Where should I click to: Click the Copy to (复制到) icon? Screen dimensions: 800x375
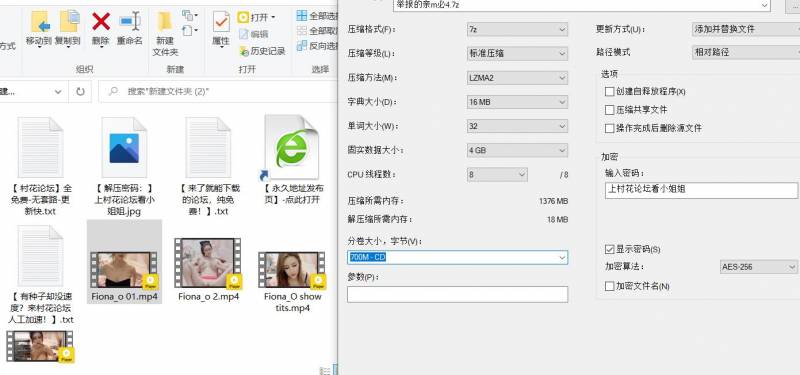[68, 22]
